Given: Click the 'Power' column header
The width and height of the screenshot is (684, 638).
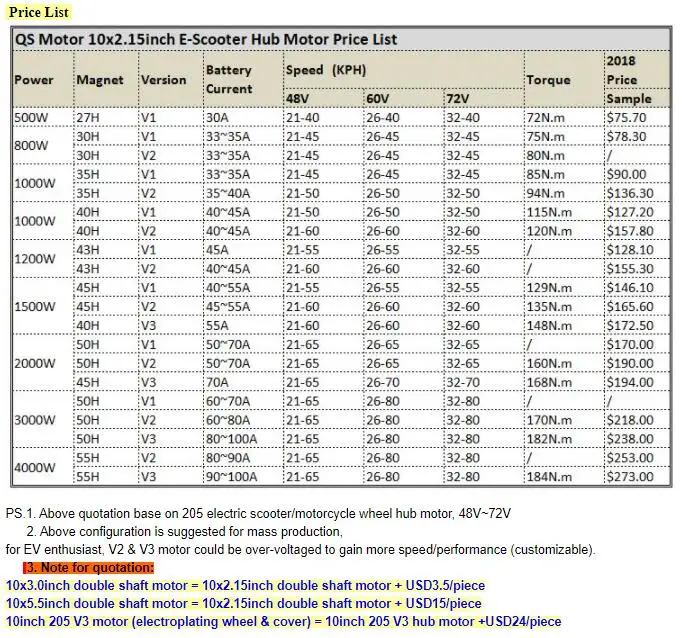Looking at the screenshot, I should (x=34, y=80).
